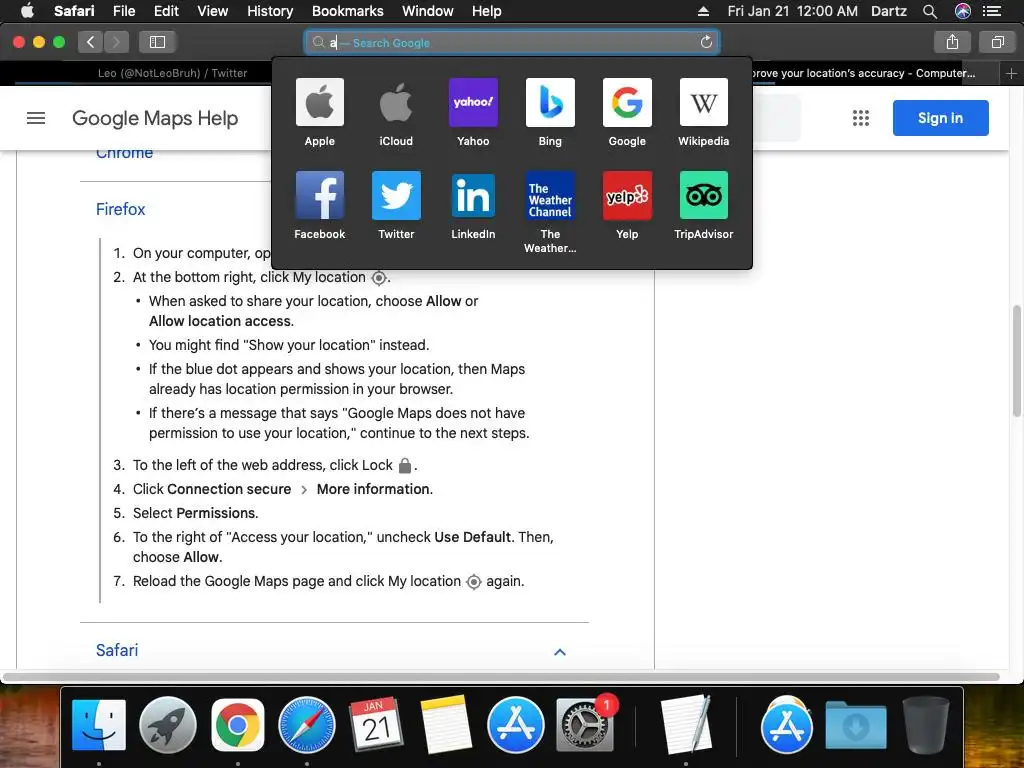
Task: Add a new Safari tab
Action: (1011, 73)
